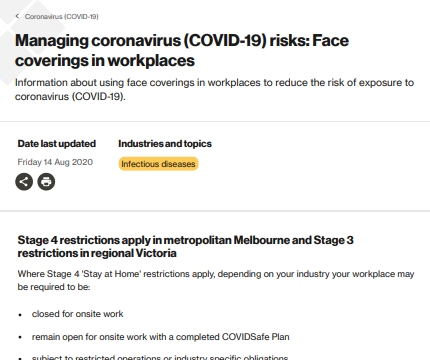Viewport: 430px width, 360px height.
Task: Click the COVIDSafe Plan bullet item
Action: click(x=161, y=337)
